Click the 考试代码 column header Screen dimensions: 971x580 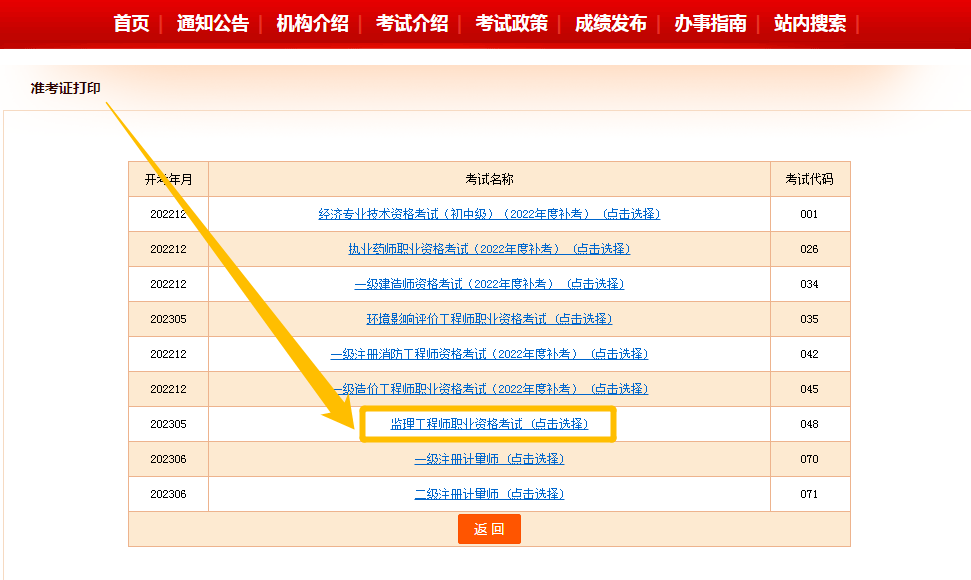click(x=809, y=180)
